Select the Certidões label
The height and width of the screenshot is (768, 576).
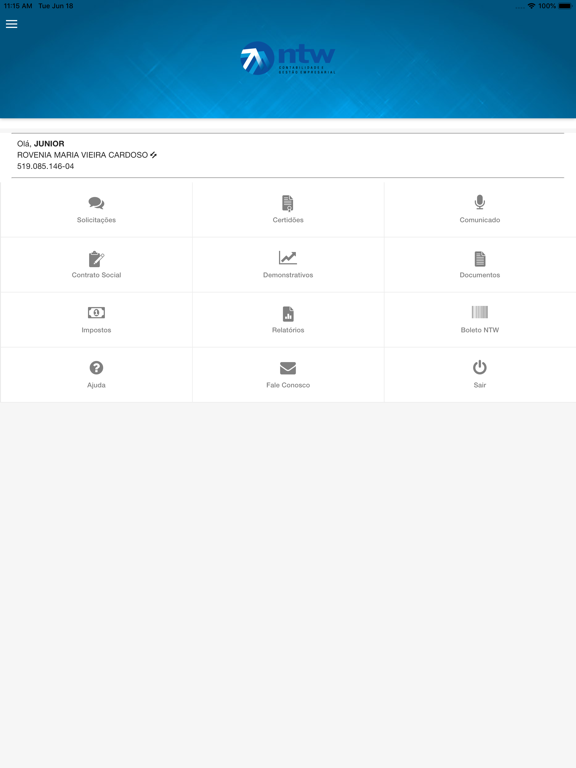(288, 220)
